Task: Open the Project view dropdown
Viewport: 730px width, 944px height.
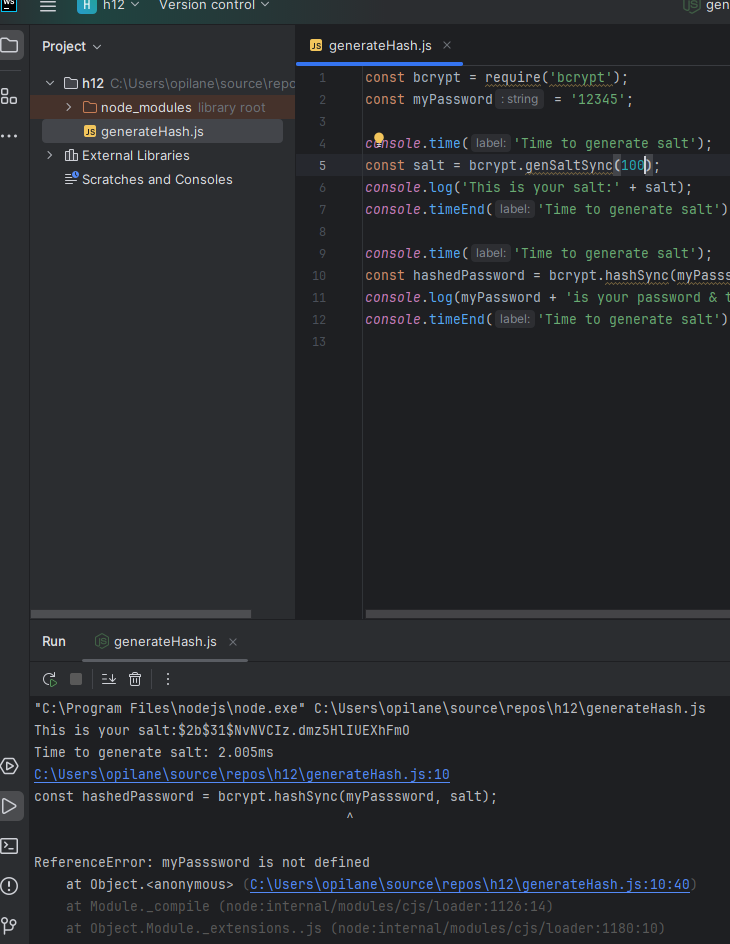Action: click(x=71, y=46)
